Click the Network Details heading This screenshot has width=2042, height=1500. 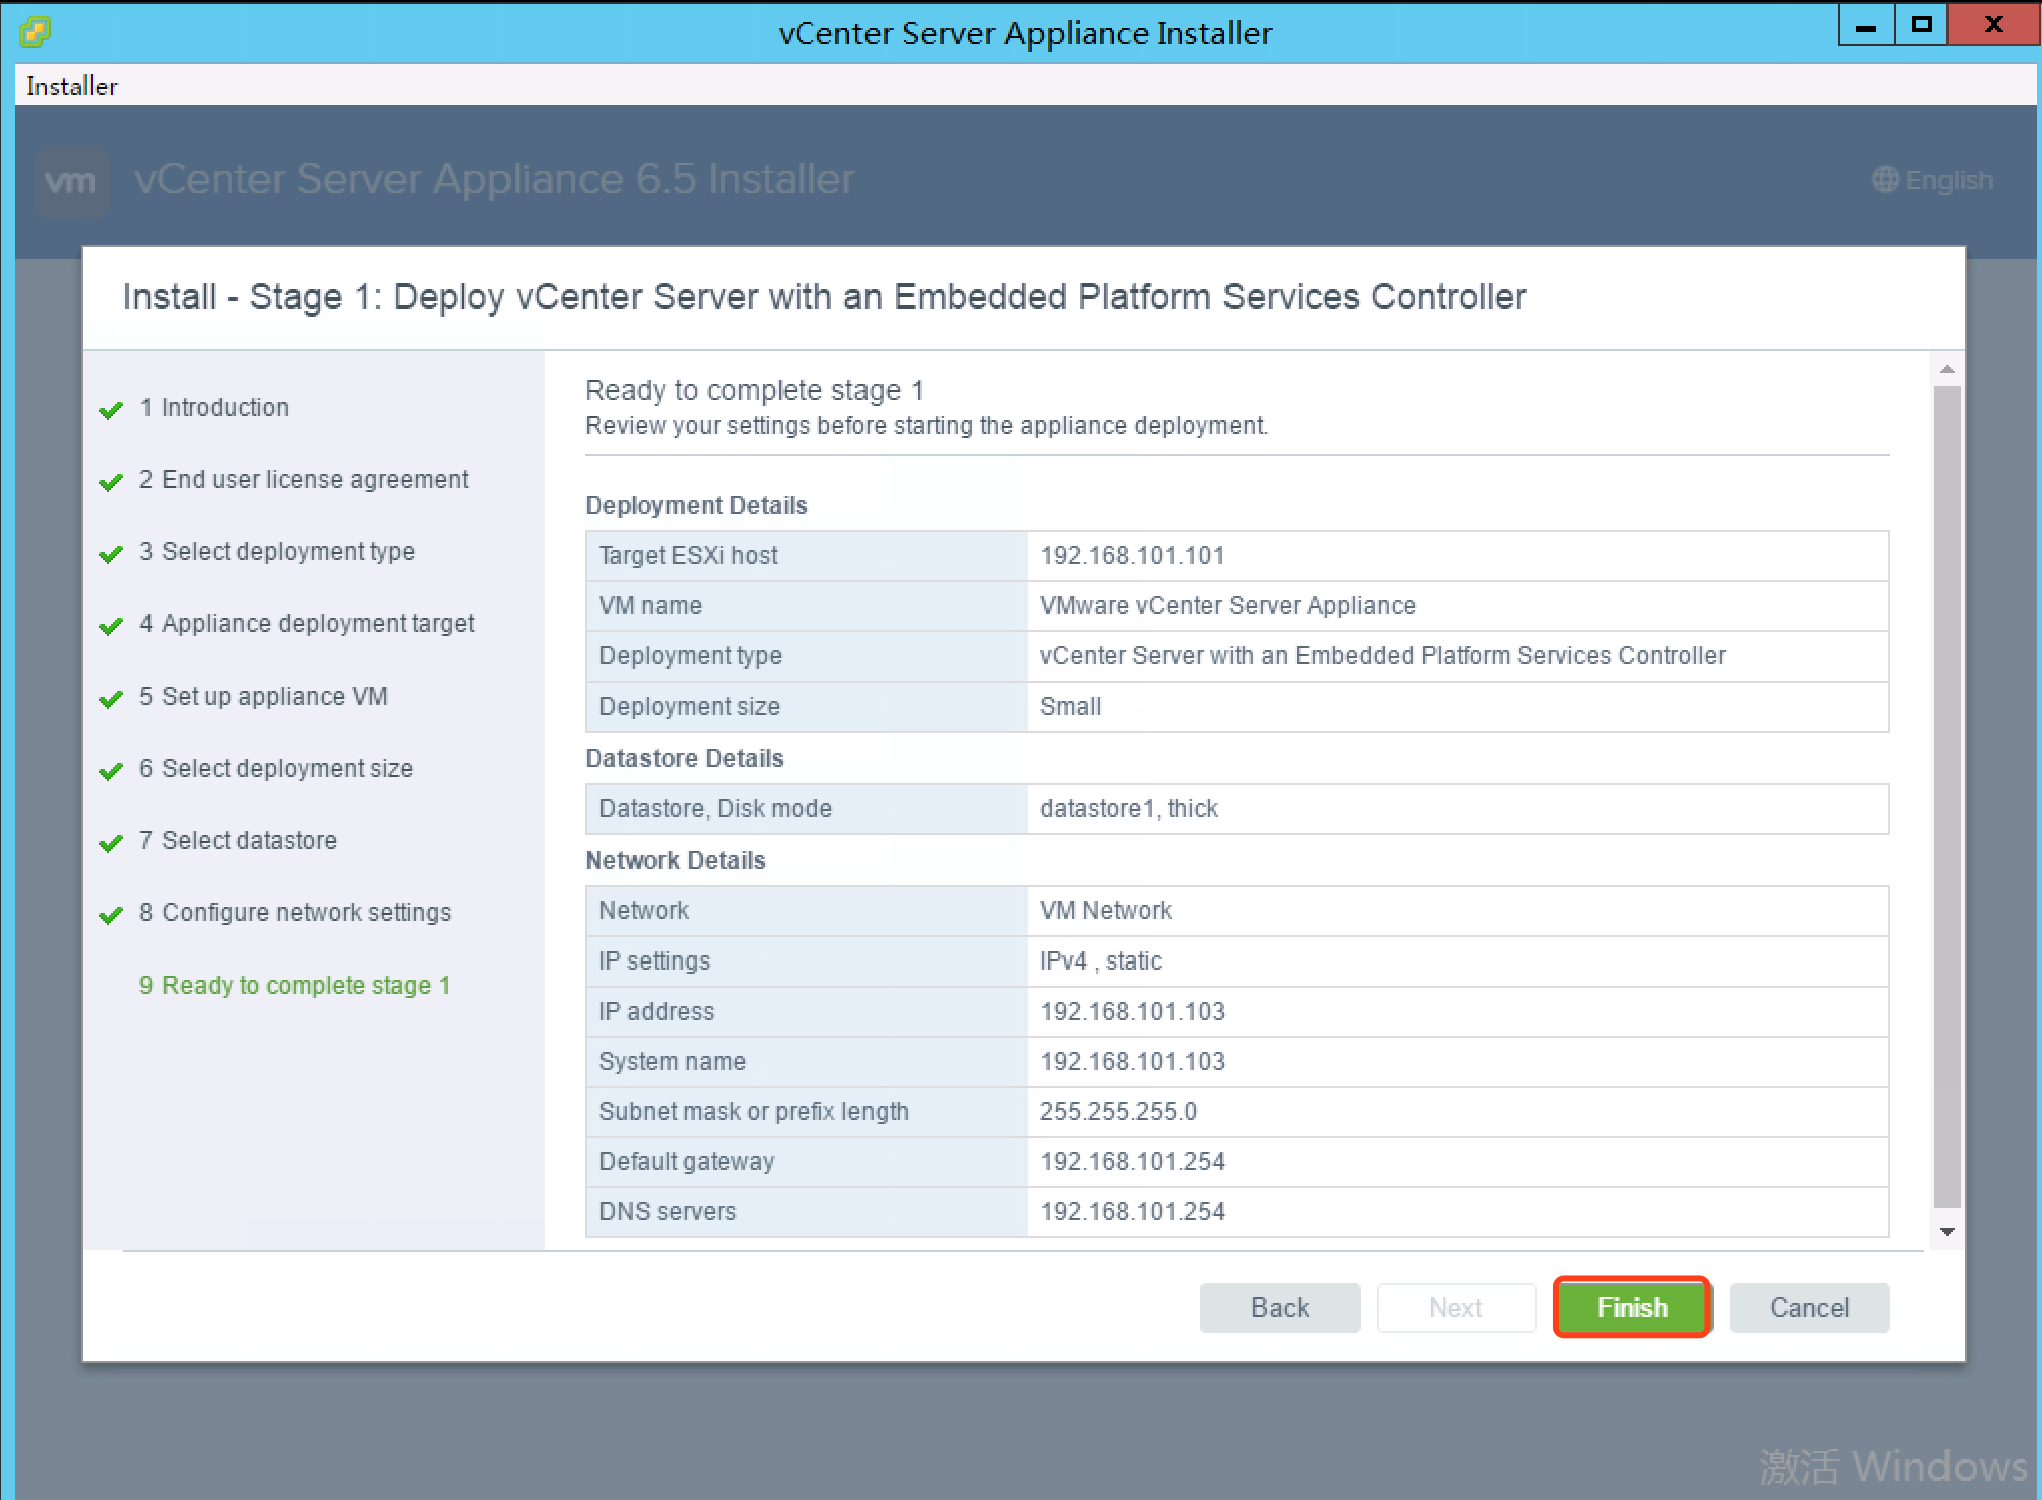[x=675, y=860]
